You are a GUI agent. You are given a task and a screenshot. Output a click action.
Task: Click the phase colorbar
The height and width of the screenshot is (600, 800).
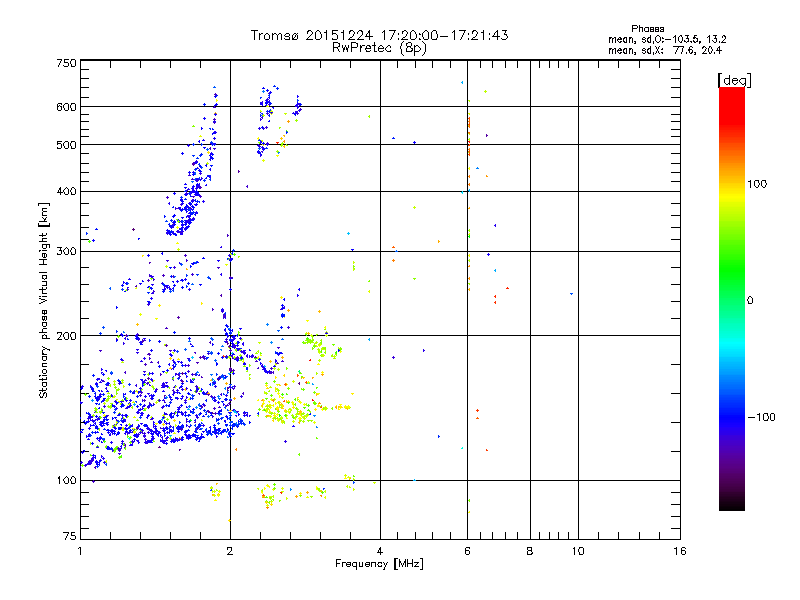pos(732,299)
